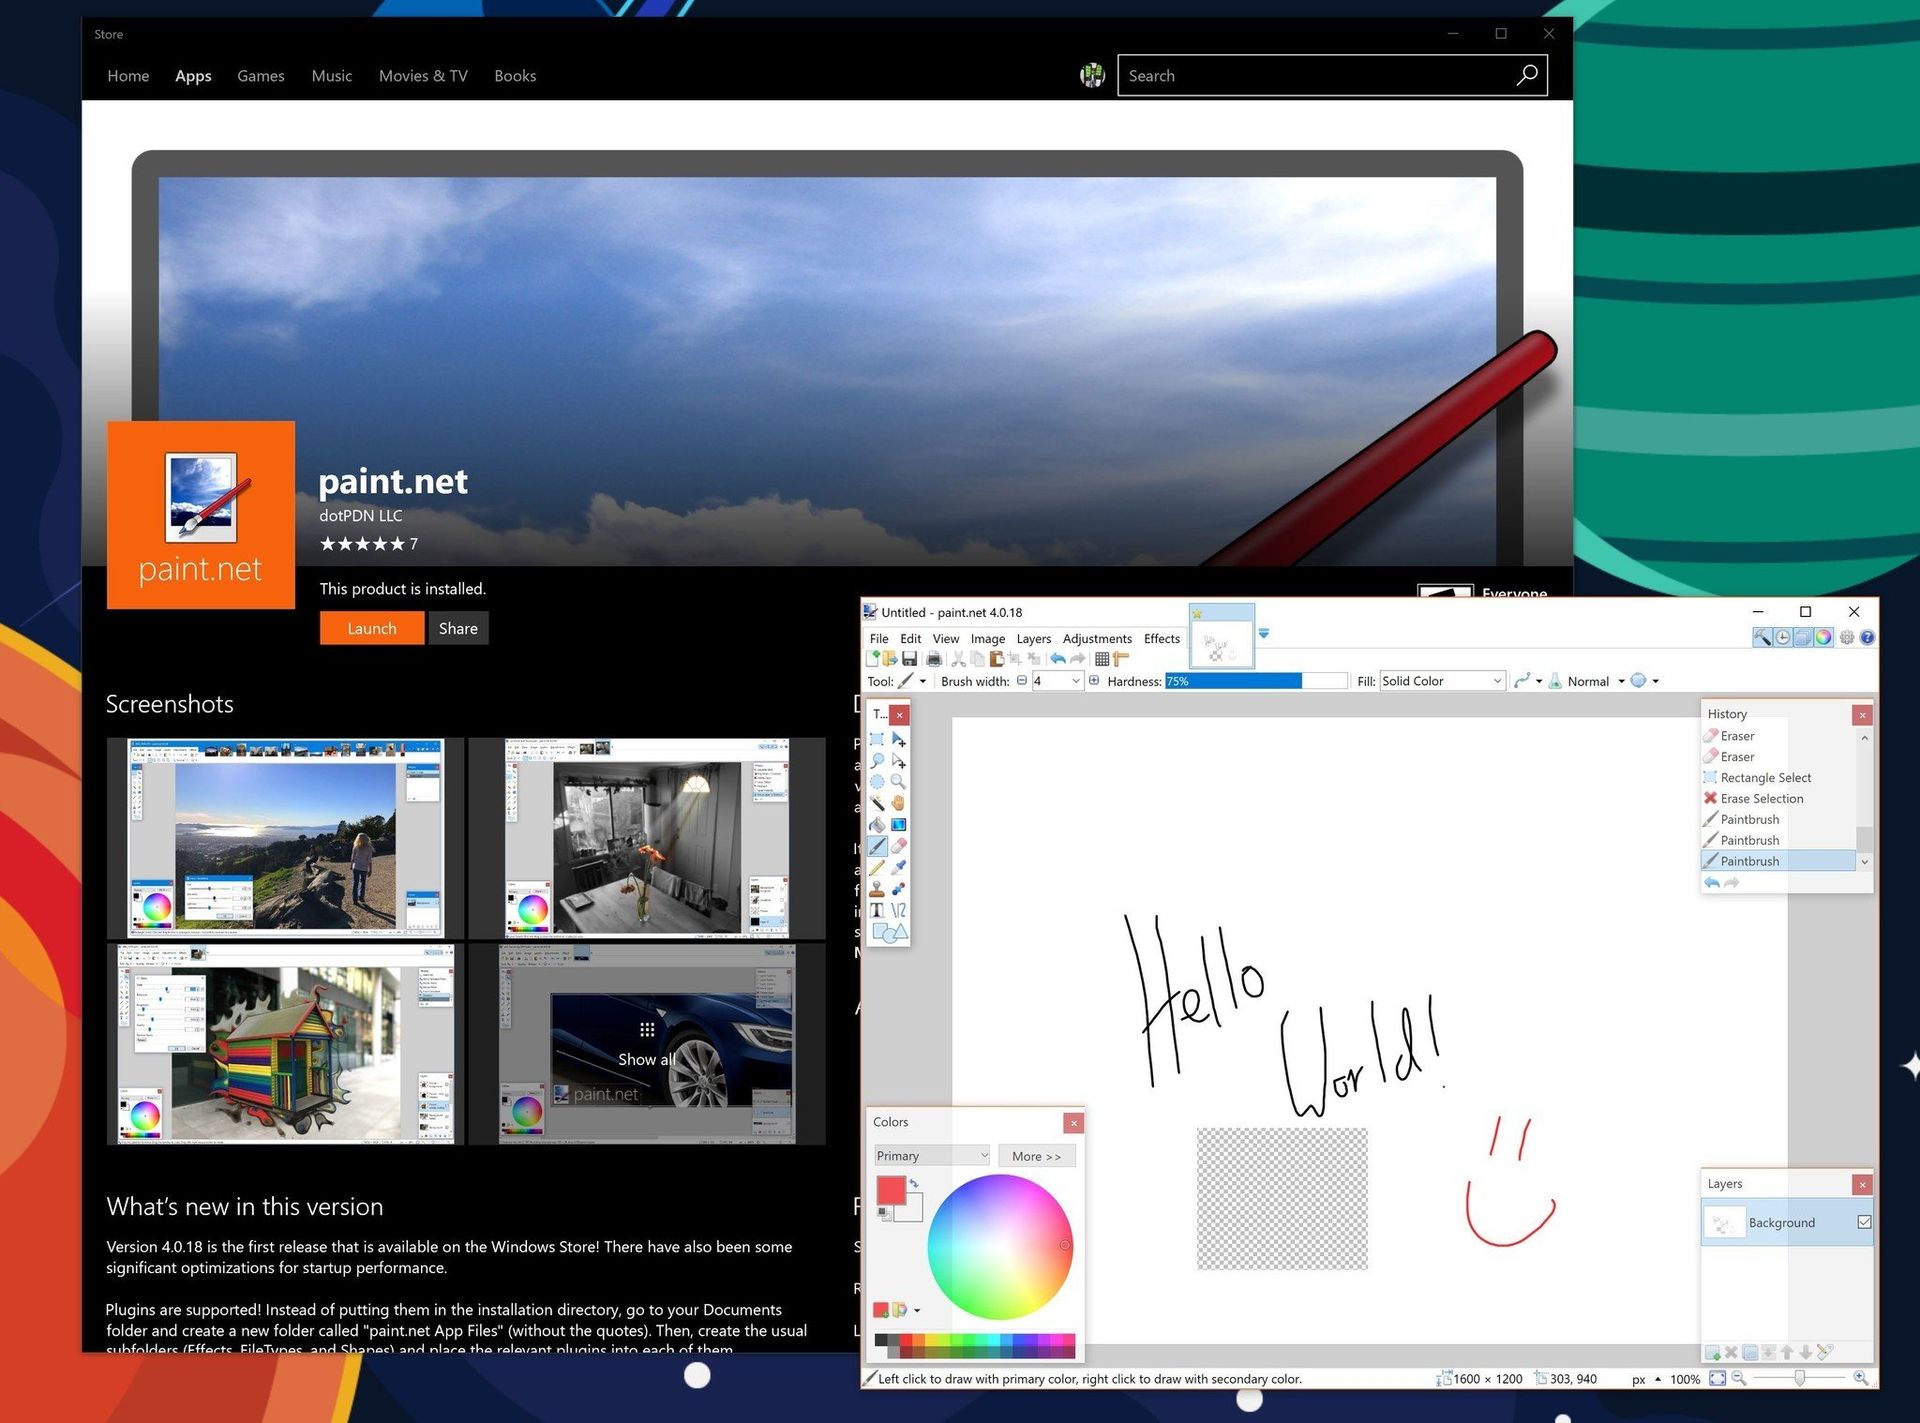Open the Adjustments menu
Screen dimensions: 1920x1423
1097,638
